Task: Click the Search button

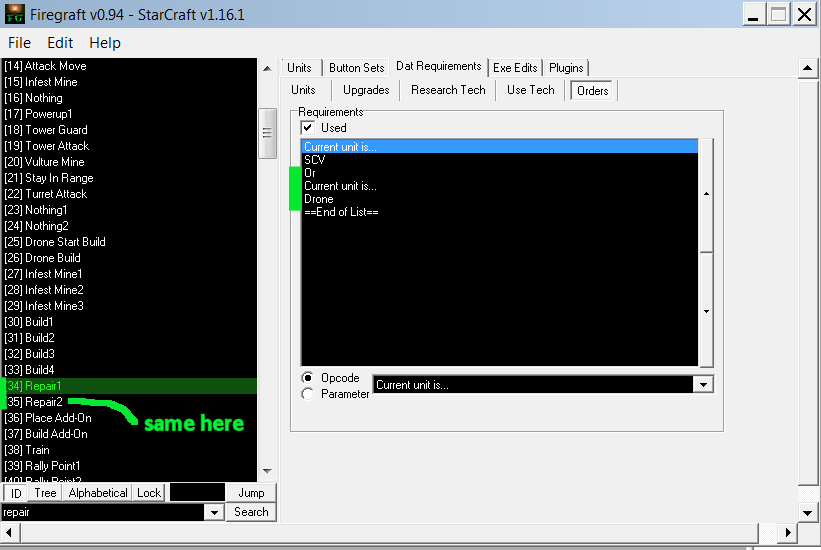Action: pos(251,512)
